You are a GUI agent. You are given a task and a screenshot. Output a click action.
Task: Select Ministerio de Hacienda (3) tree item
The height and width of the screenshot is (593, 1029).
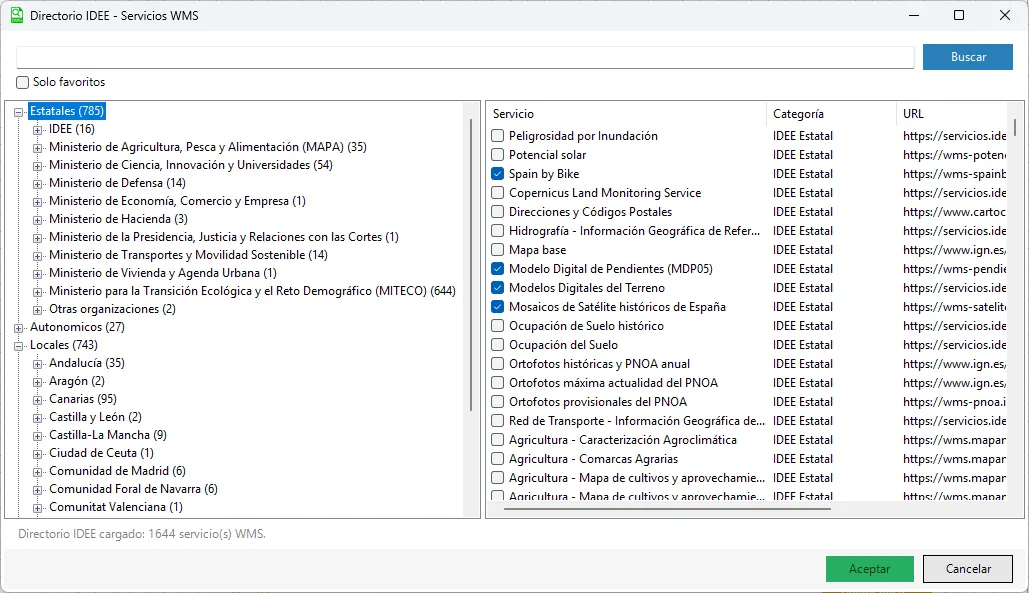118,219
